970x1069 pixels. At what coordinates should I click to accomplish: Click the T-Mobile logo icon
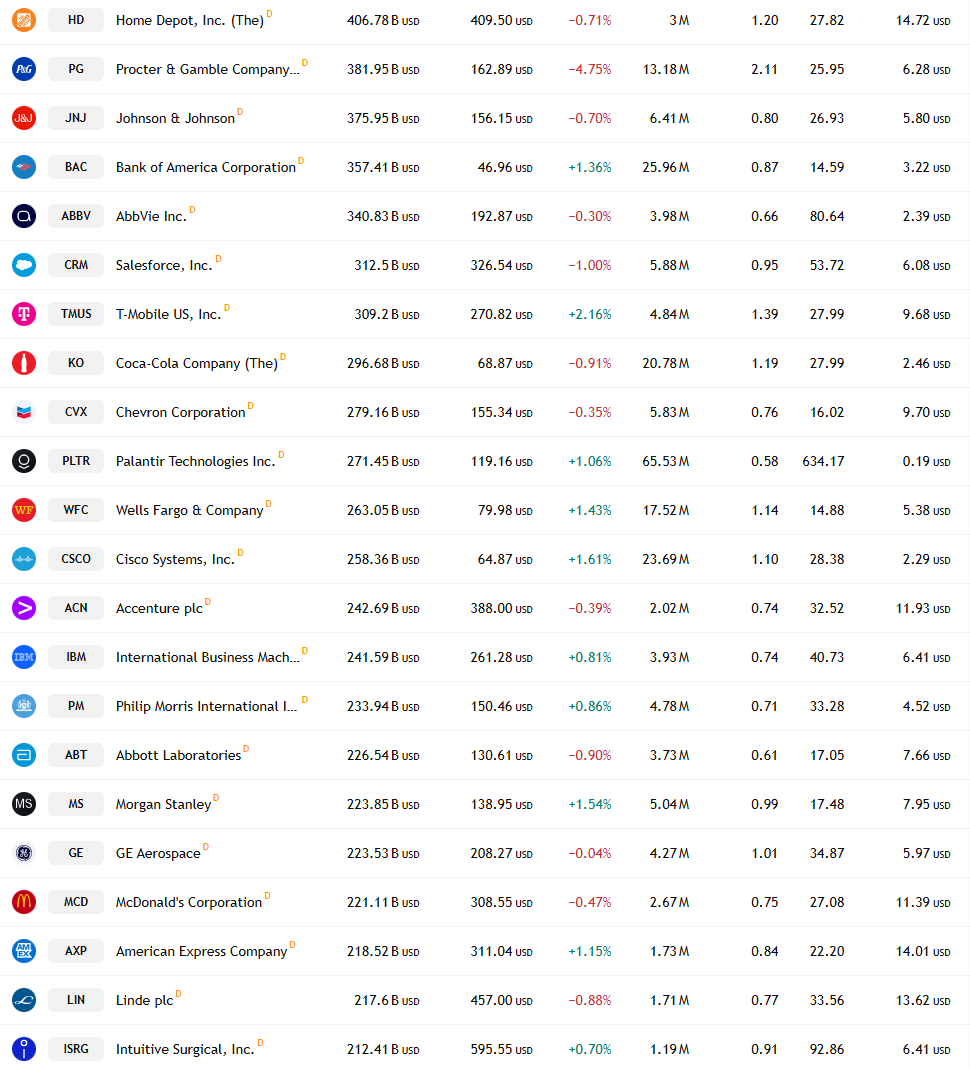24,314
